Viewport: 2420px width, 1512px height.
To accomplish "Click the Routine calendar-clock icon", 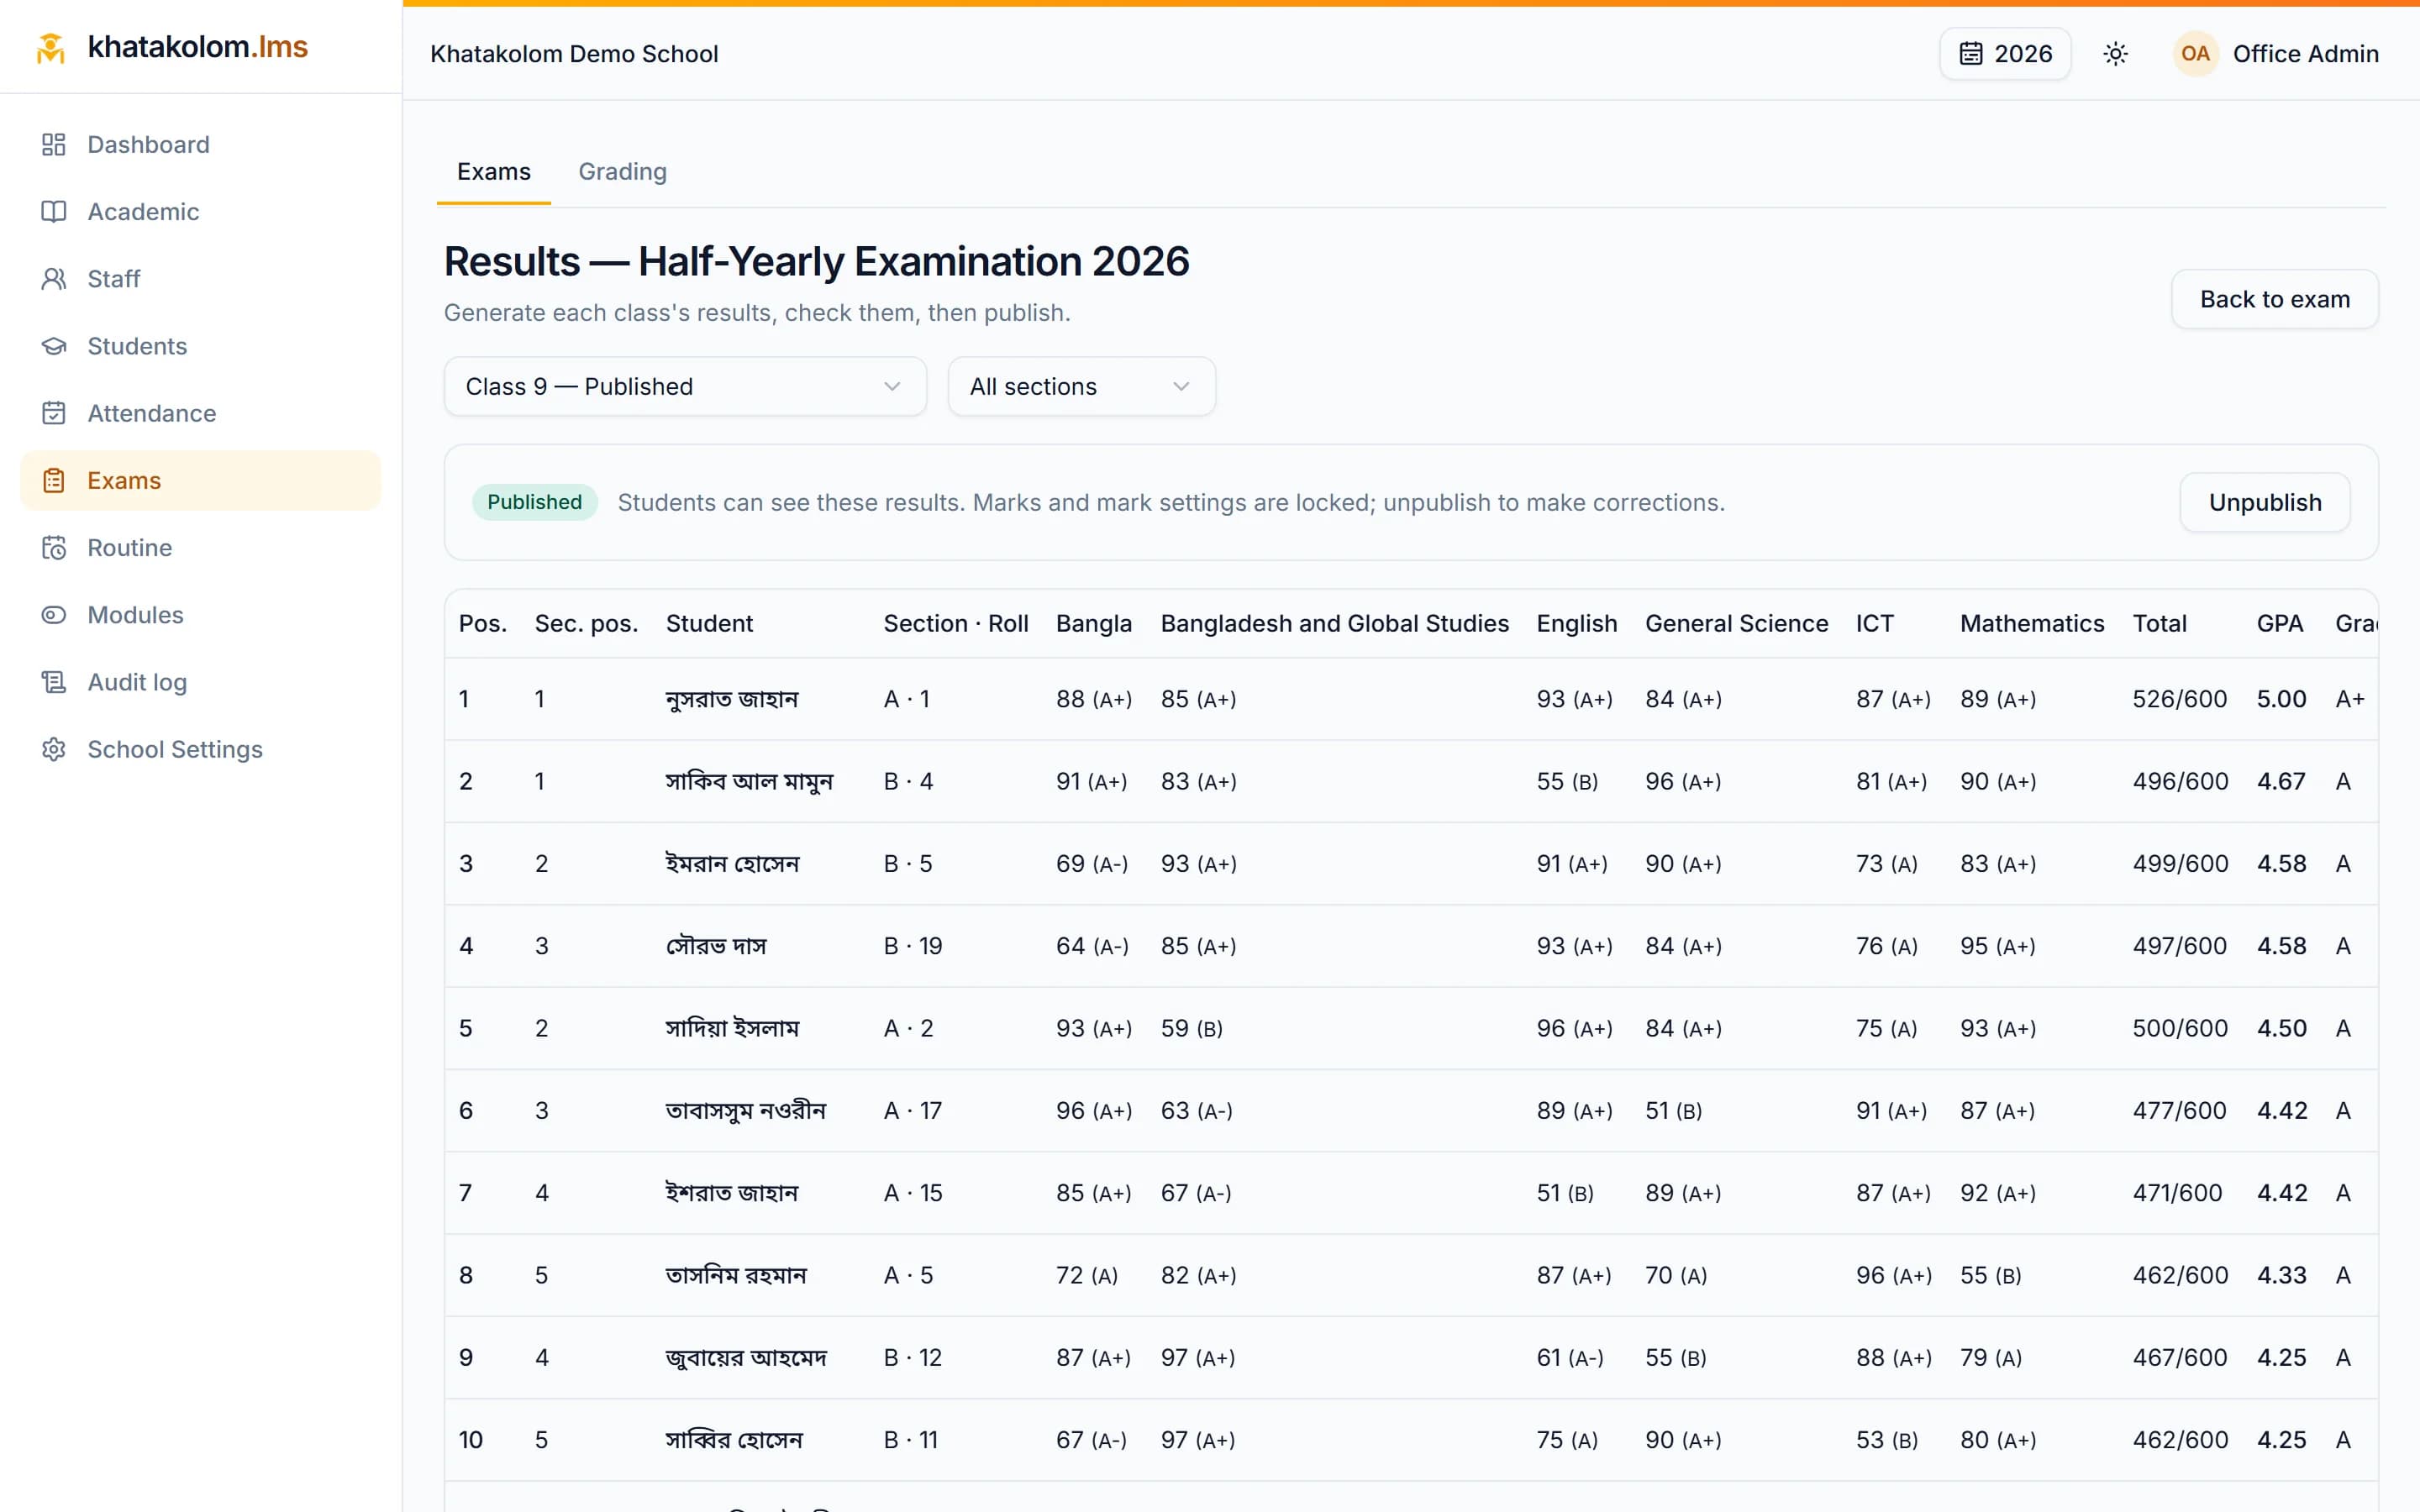I will (x=54, y=547).
